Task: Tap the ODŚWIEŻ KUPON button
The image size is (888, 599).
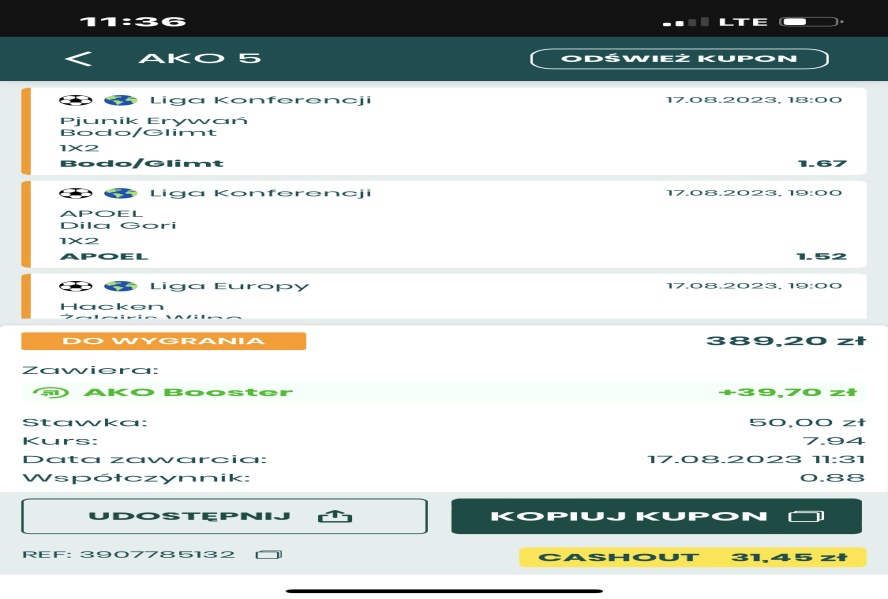Action: (x=679, y=59)
